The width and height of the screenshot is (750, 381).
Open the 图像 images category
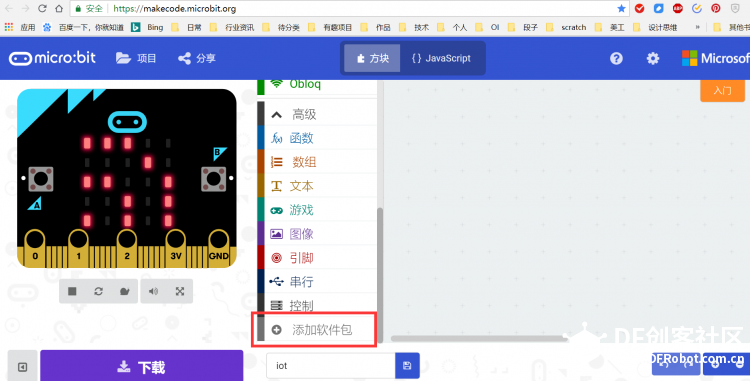(x=317, y=234)
